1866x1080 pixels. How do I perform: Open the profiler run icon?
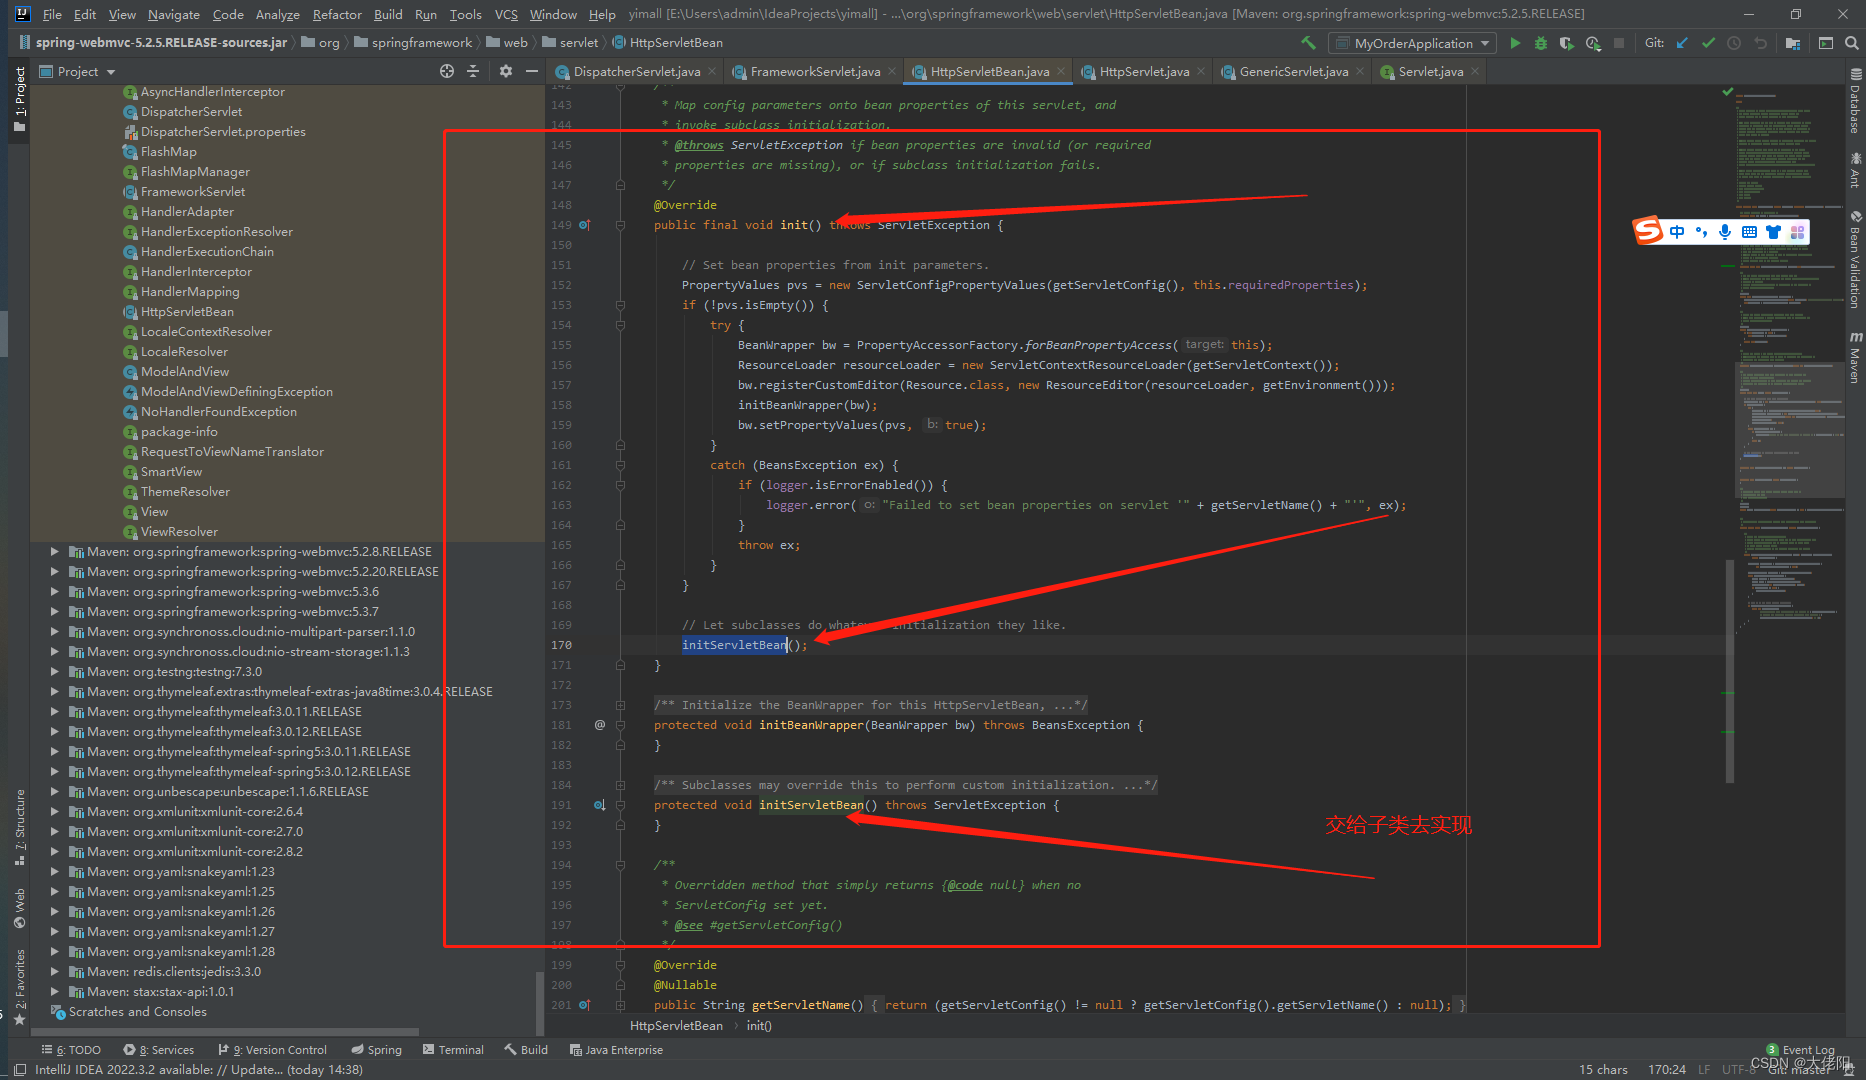pyautogui.click(x=1593, y=43)
